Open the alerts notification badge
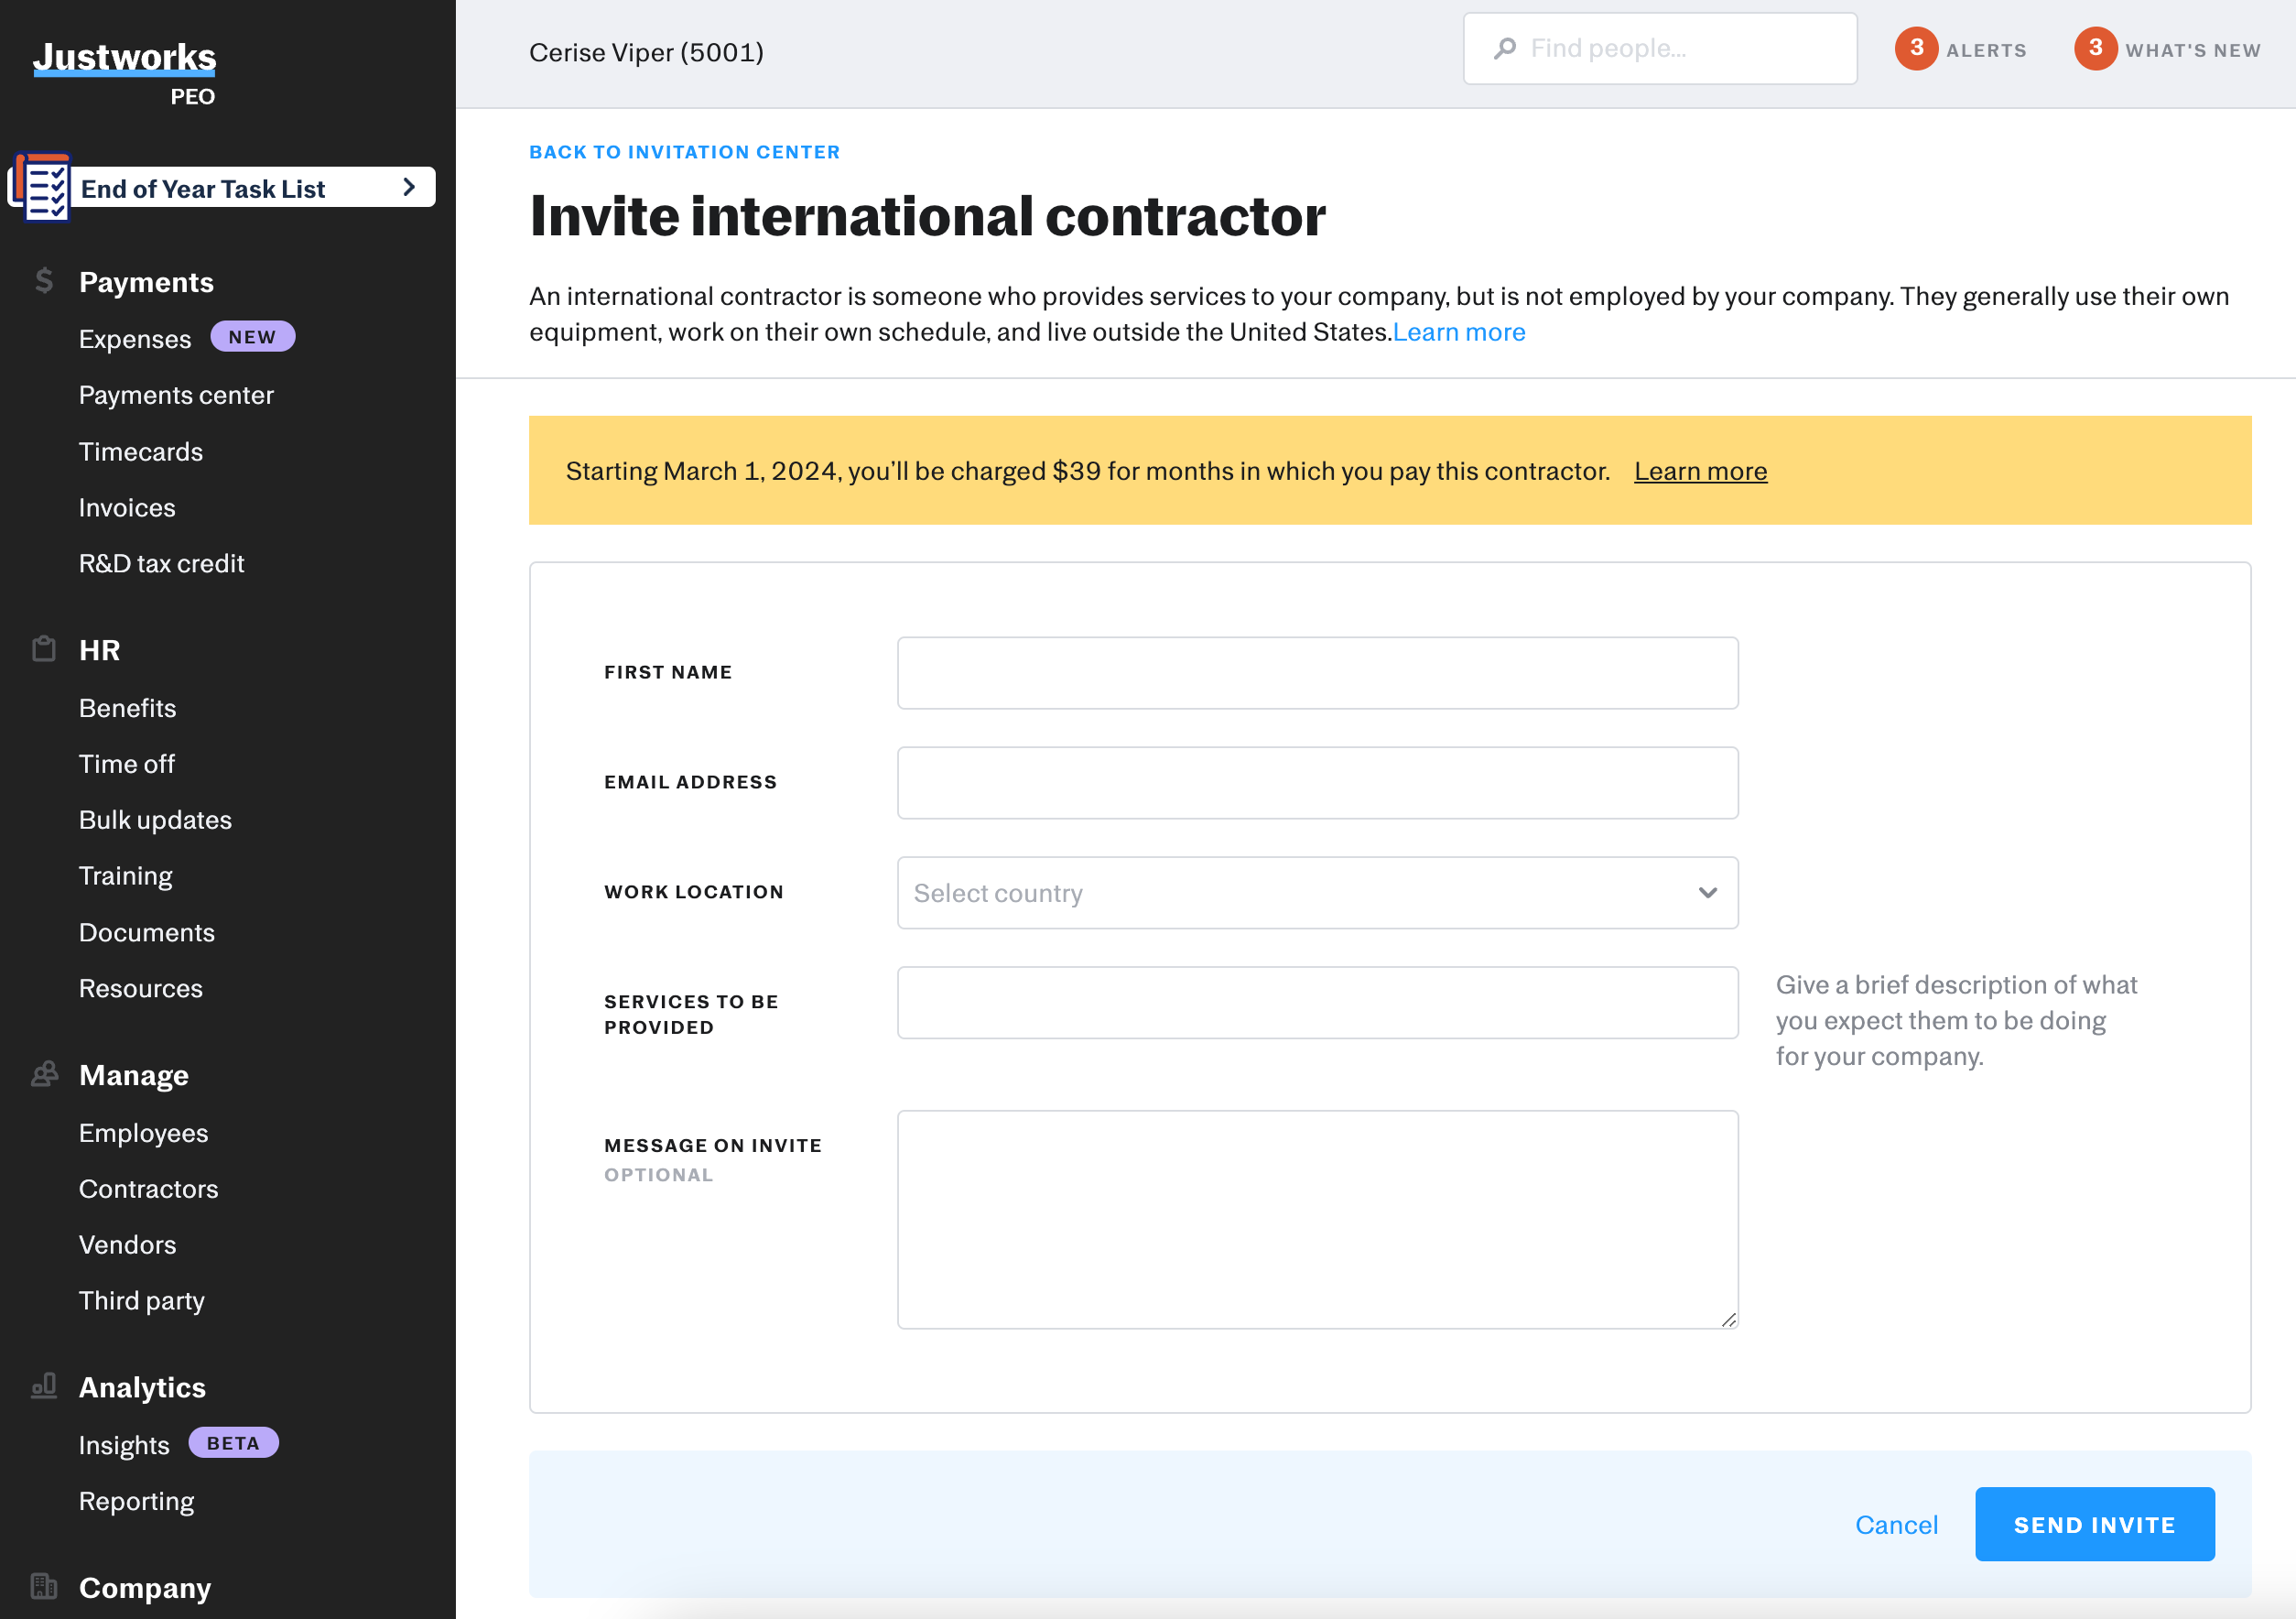2296x1619 pixels. tap(1916, 48)
